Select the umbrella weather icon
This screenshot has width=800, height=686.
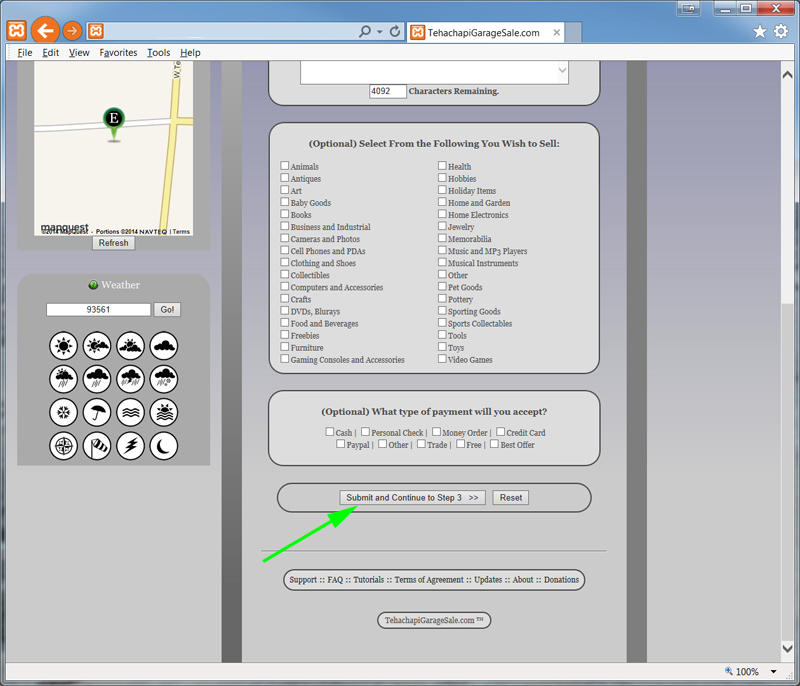pos(97,412)
